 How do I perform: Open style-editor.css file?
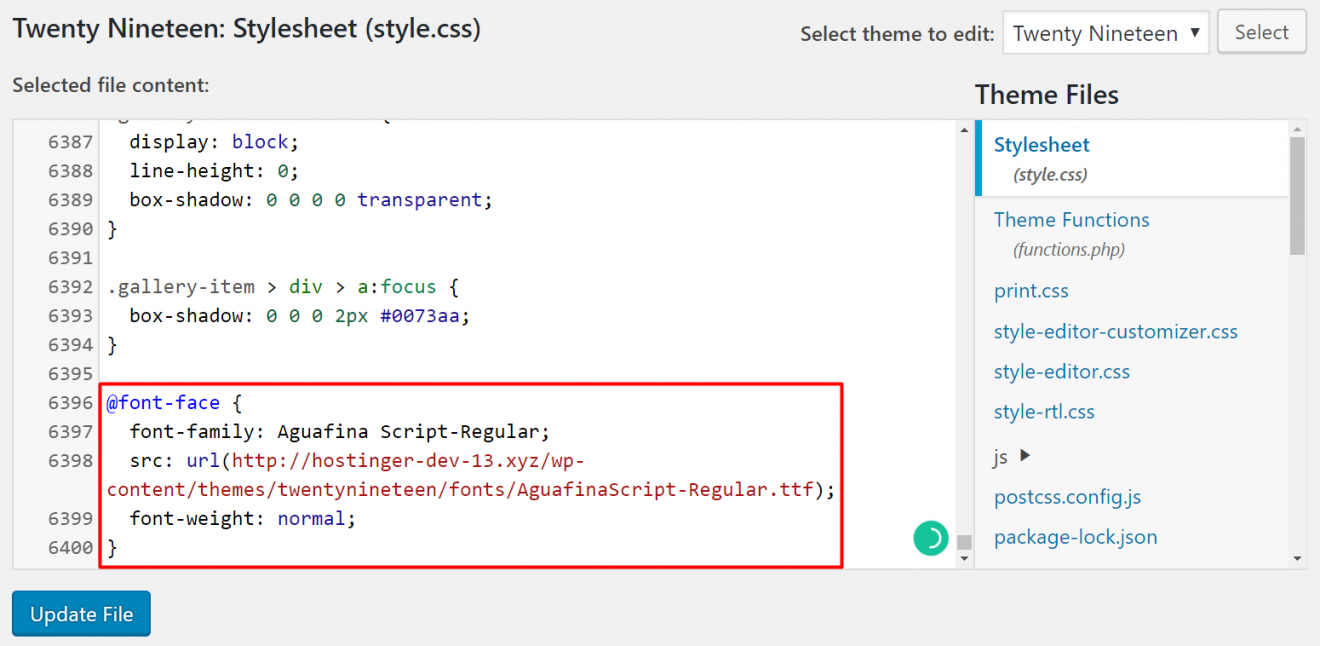[x=1061, y=372]
